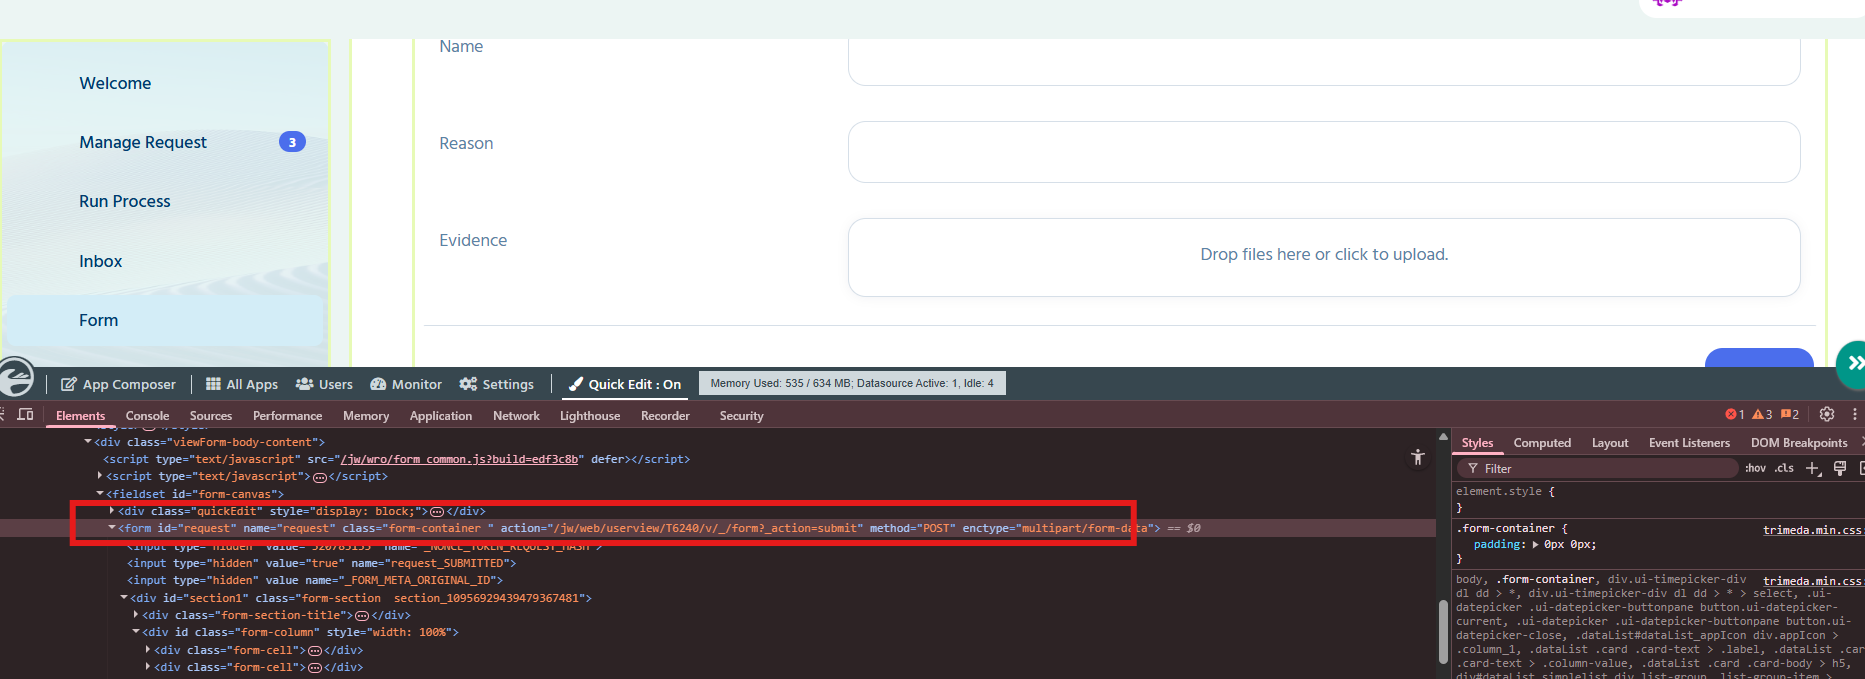Switch to the Network tab
The height and width of the screenshot is (679, 1865).
(516, 415)
